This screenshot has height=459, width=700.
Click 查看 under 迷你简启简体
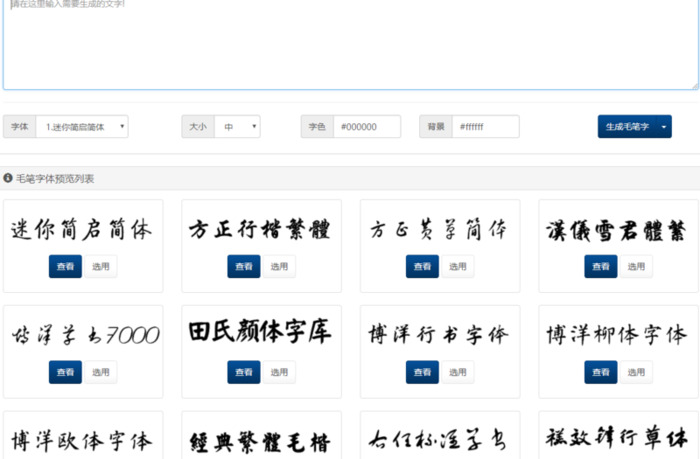pos(65,267)
